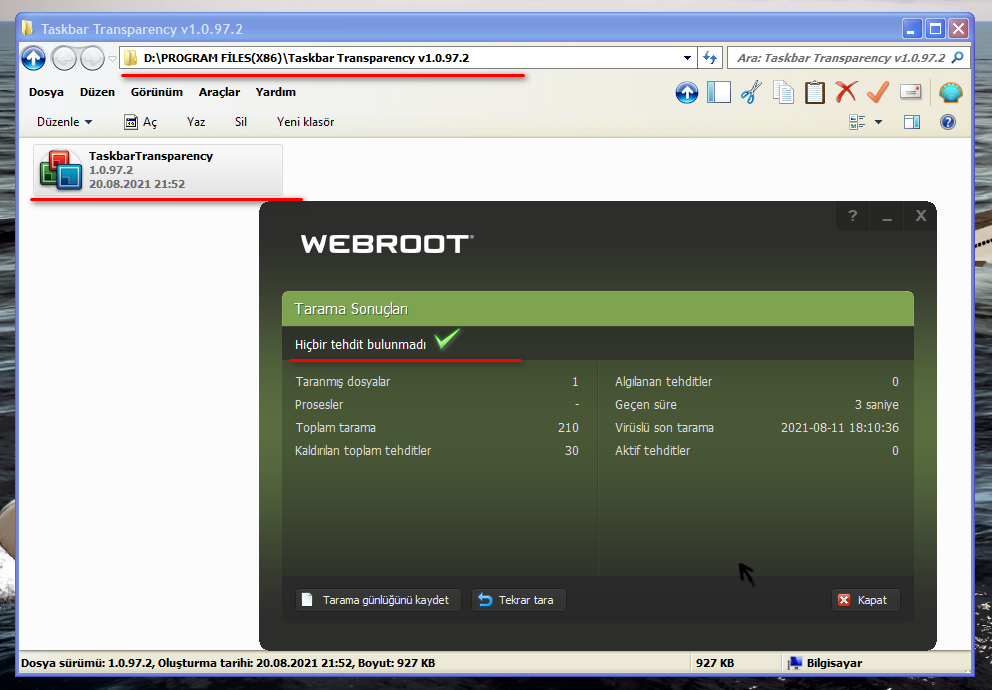
Task: Open the Düzen menu
Action: 97,92
